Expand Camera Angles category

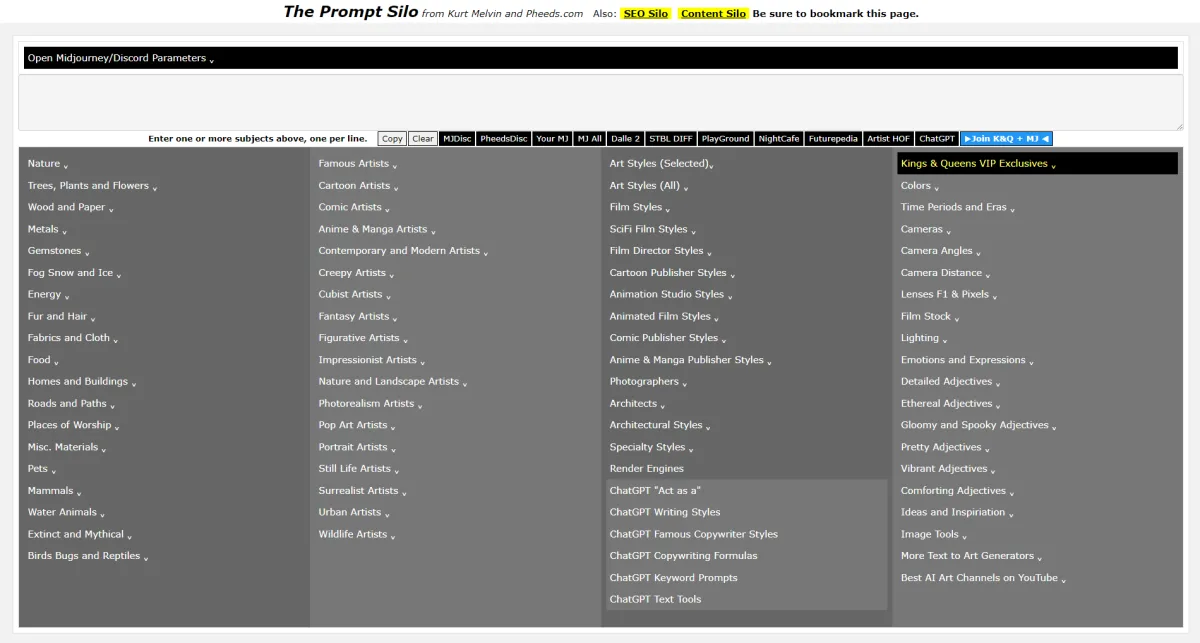click(941, 252)
